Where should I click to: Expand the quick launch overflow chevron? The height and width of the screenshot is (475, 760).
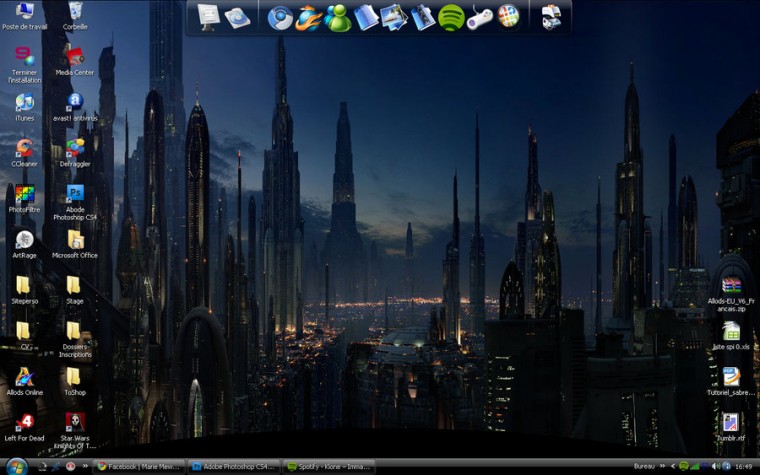coord(85,466)
